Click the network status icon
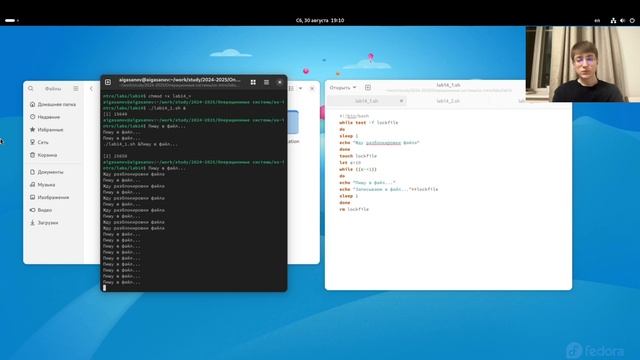This screenshot has width=640, height=360. click(613, 20)
